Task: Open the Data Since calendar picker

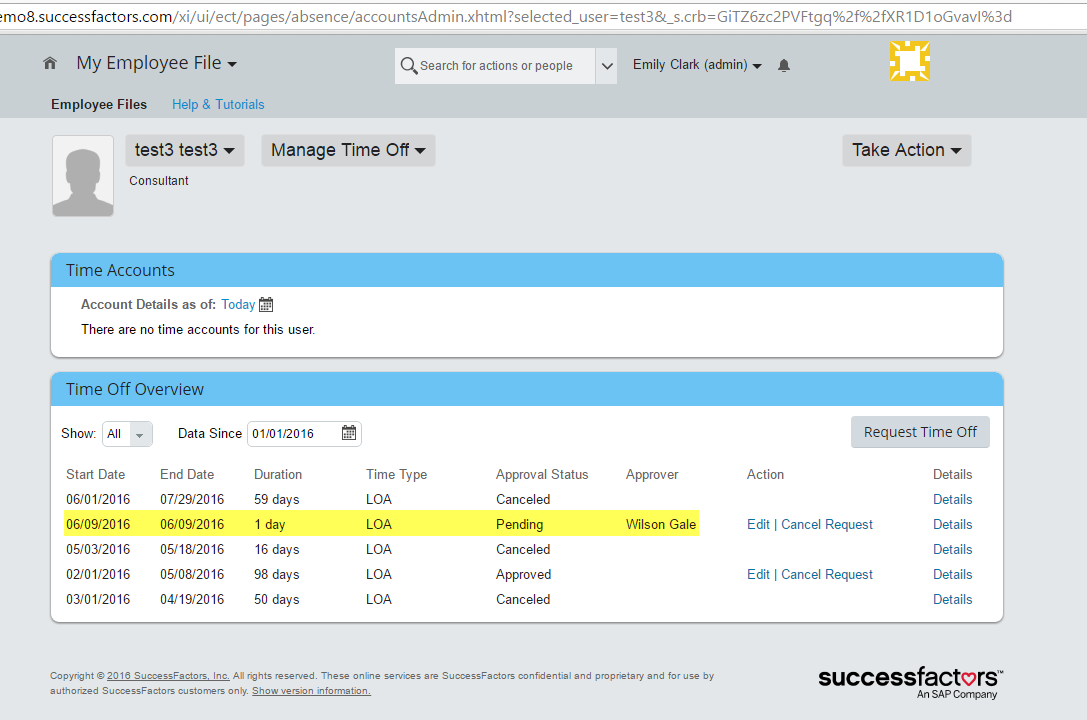Action: [349, 433]
